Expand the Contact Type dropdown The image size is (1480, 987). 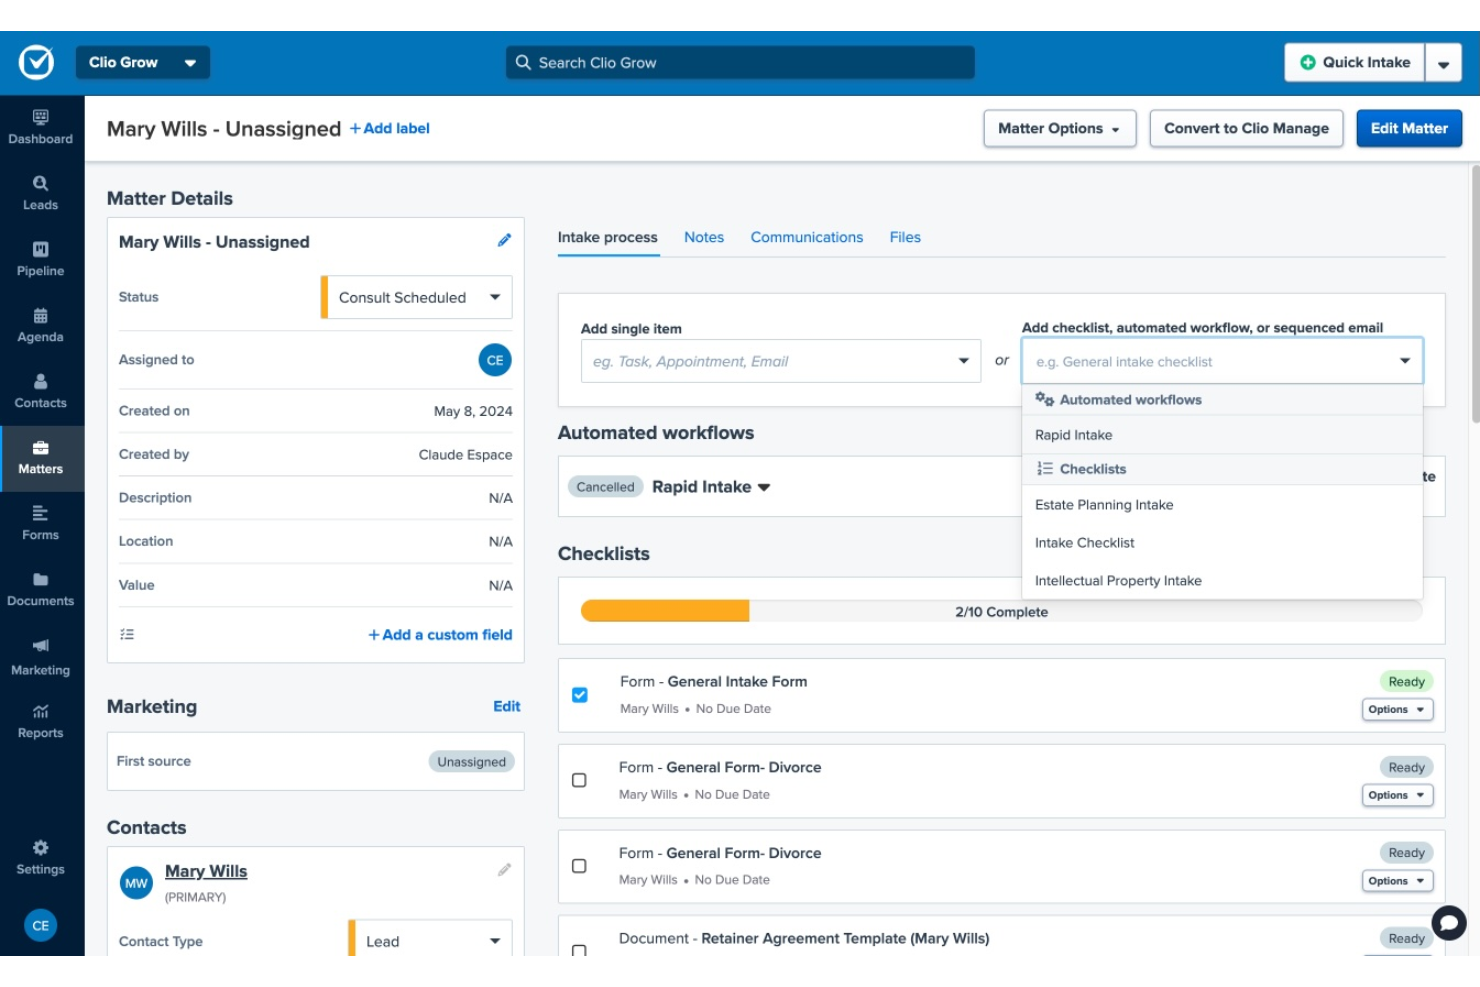pyautogui.click(x=430, y=940)
